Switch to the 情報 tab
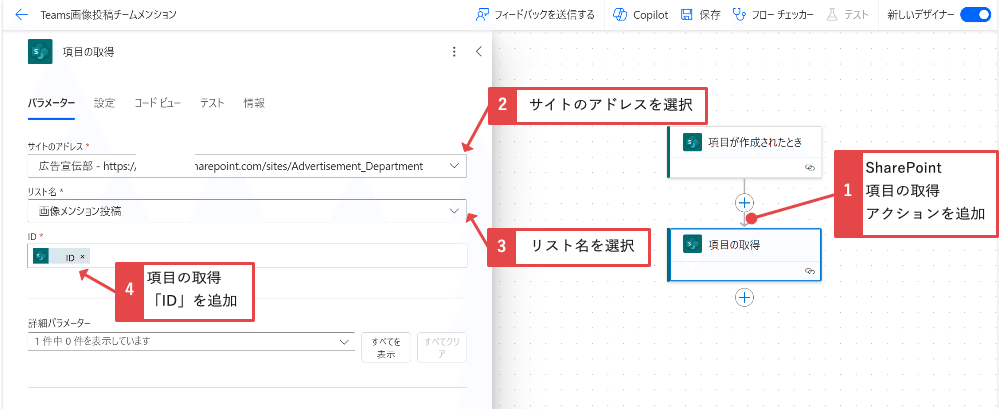This screenshot has height=410, width=1000. pyautogui.click(x=254, y=103)
